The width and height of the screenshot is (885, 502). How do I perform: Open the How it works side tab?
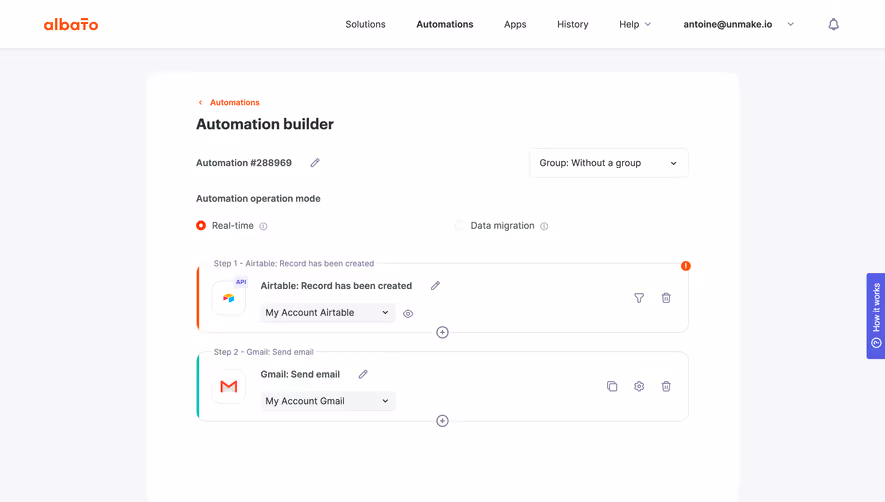pyautogui.click(x=876, y=316)
